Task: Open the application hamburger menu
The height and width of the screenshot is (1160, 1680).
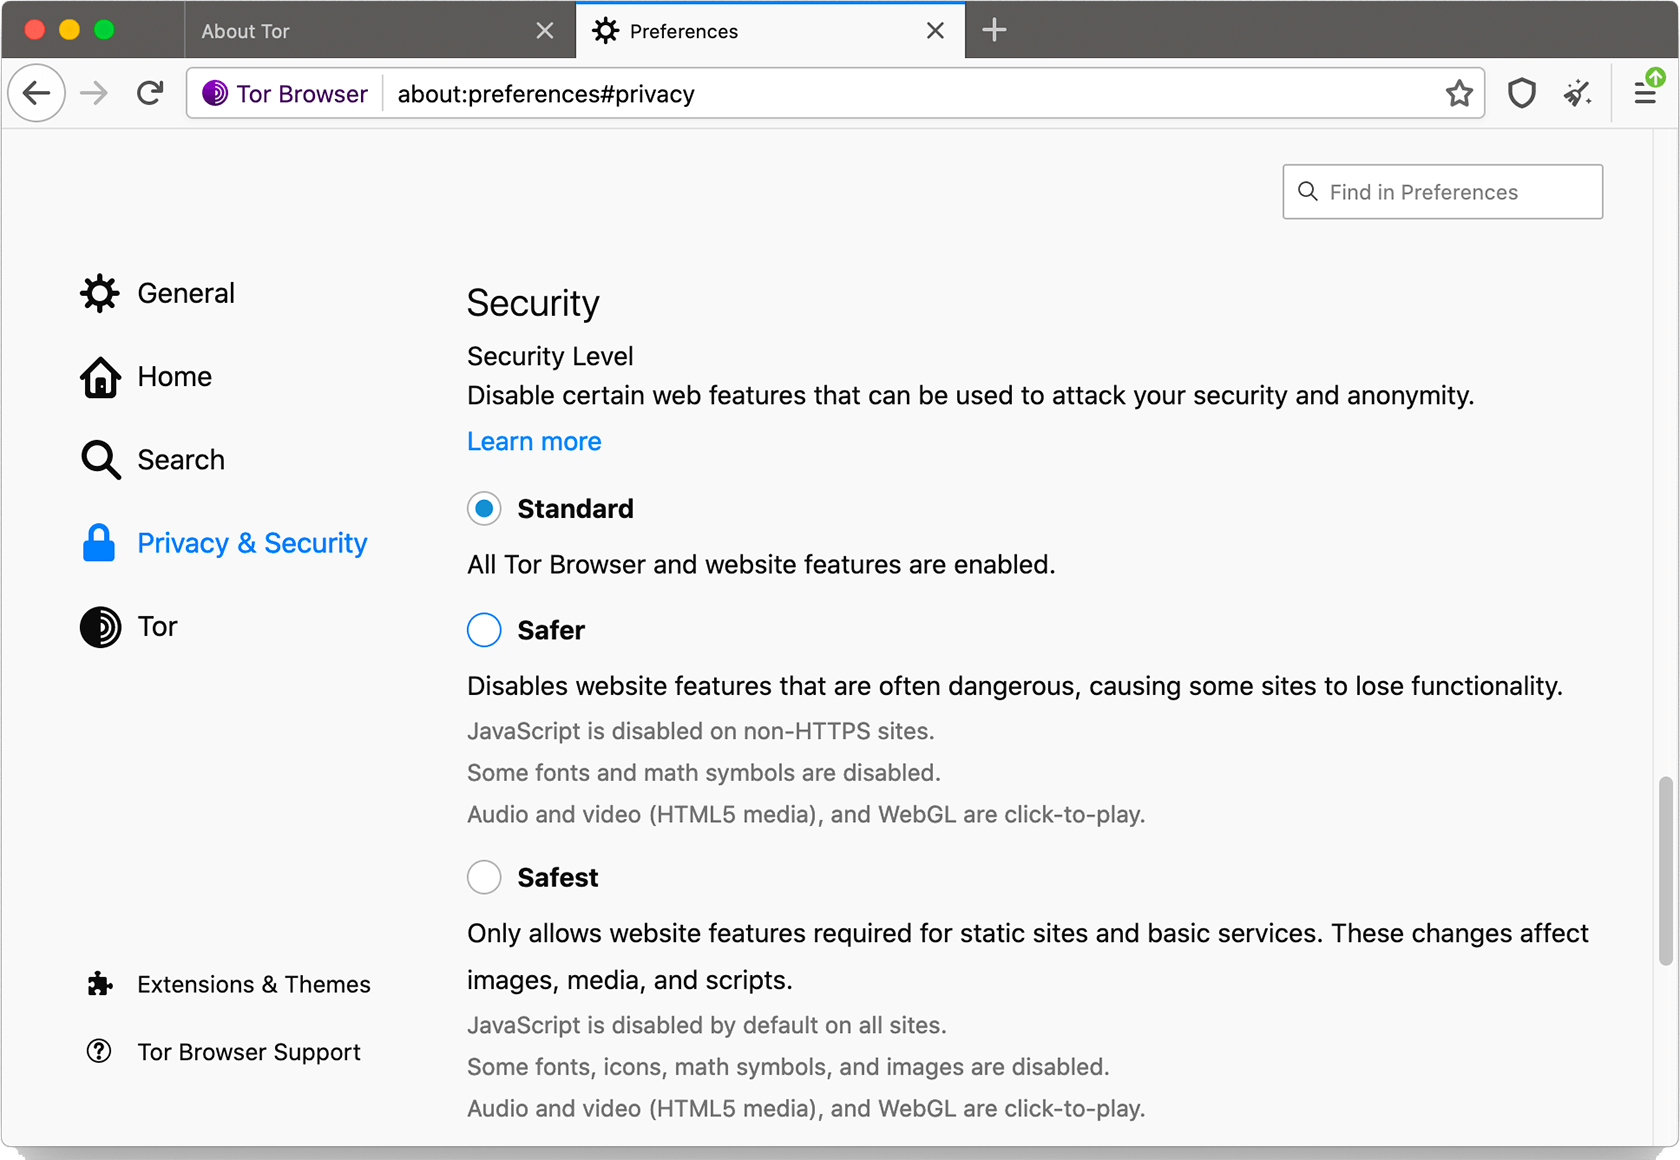Action: coord(1646,92)
